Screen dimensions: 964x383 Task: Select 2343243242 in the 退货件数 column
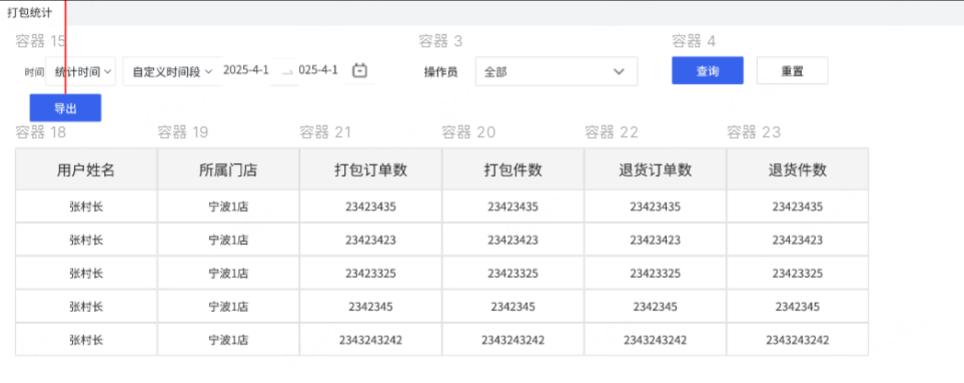(x=797, y=339)
